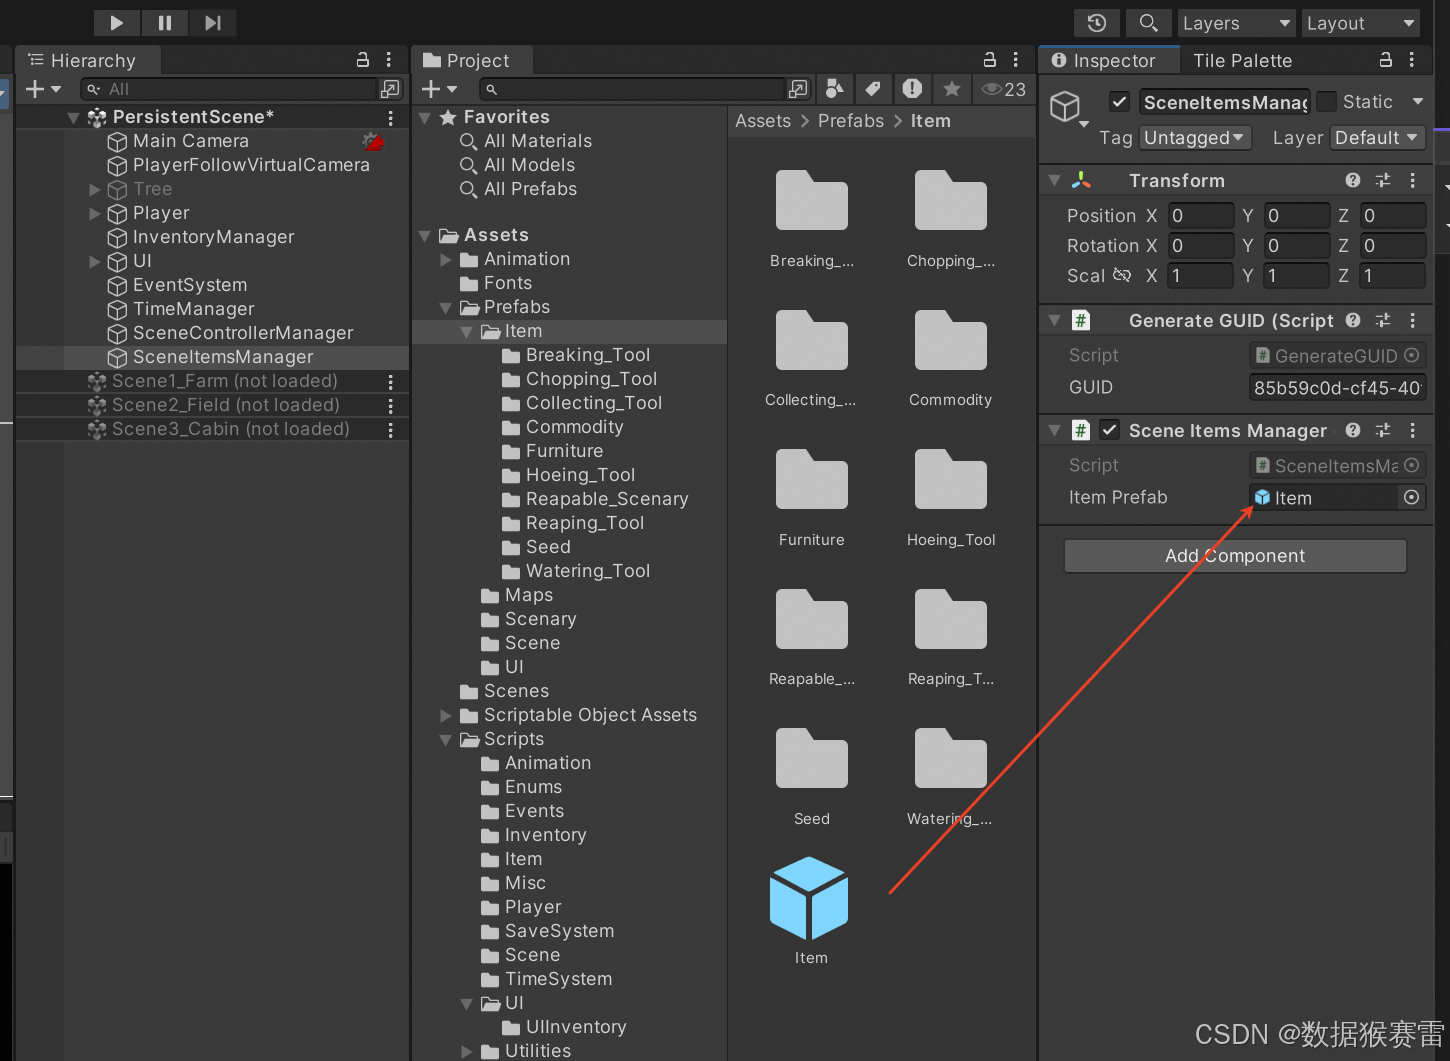Edit the Position X value field
This screenshot has width=1450, height=1061.
(x=1200, y=216)
